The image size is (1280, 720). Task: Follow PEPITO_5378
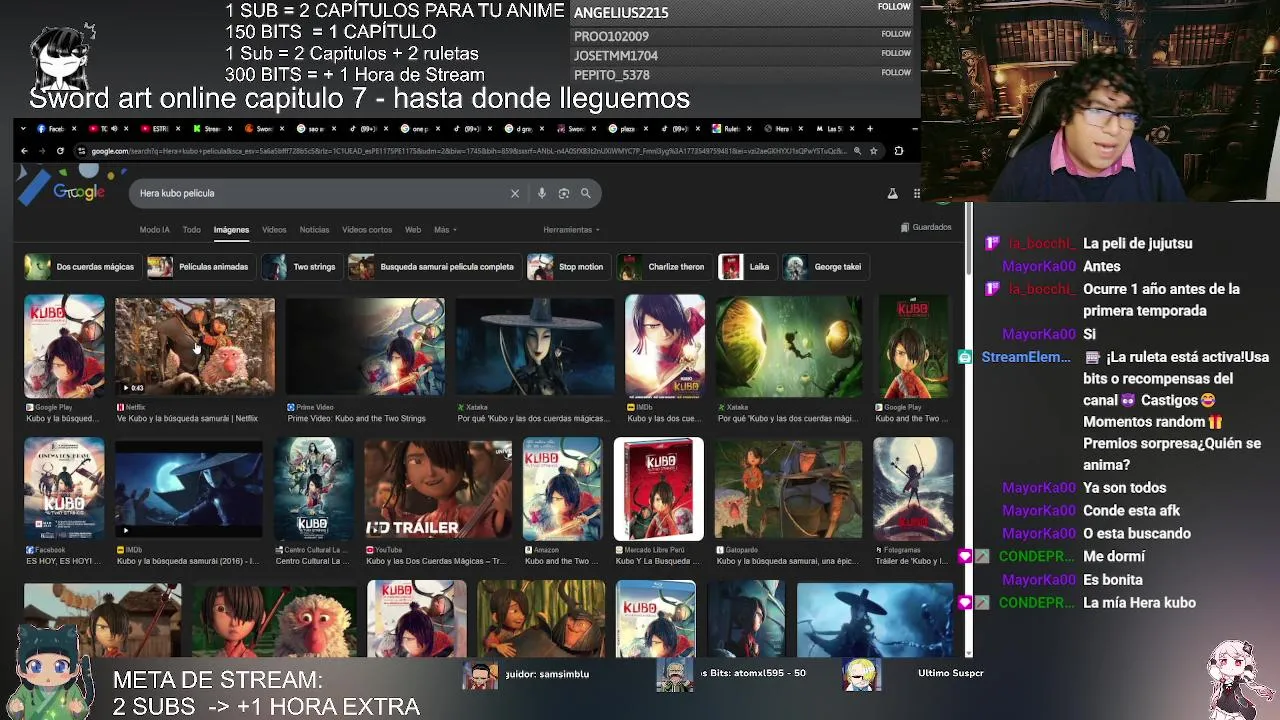(x=896, y=72)
